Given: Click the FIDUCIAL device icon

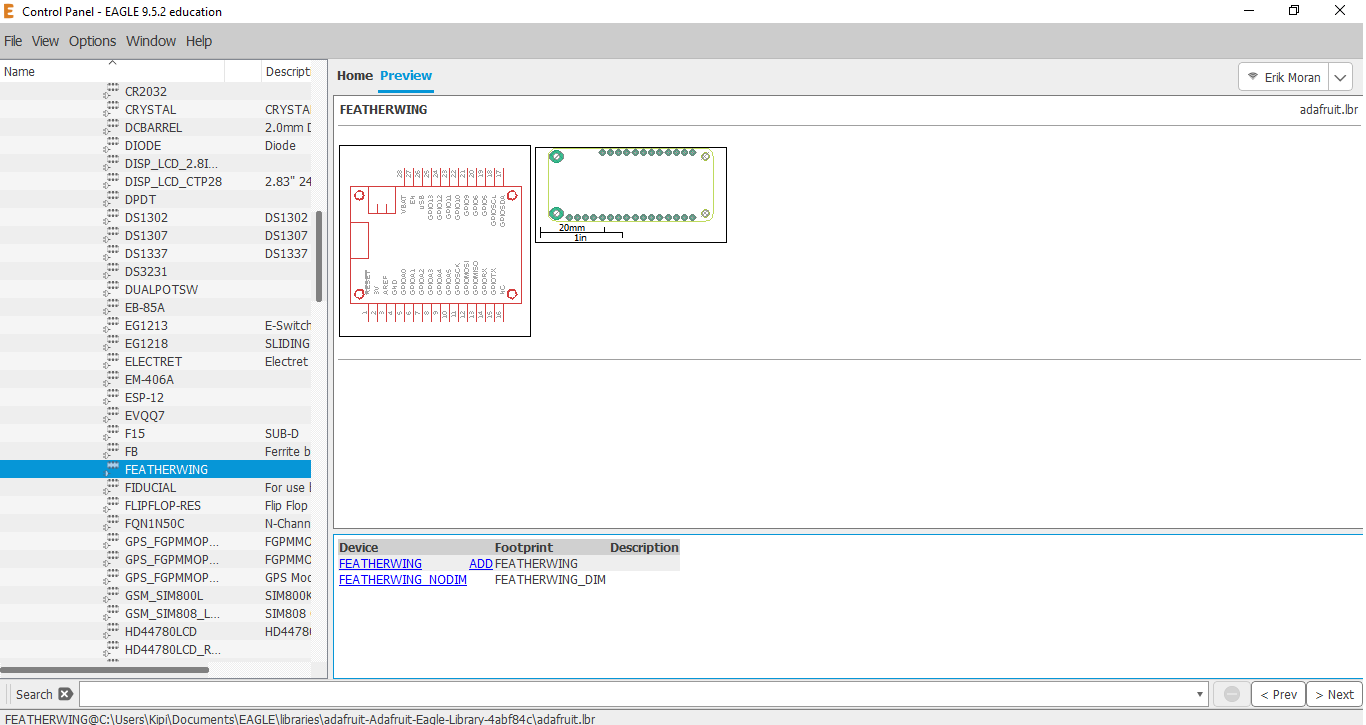Looking at the screenshot, I should [x=111, y=487].
